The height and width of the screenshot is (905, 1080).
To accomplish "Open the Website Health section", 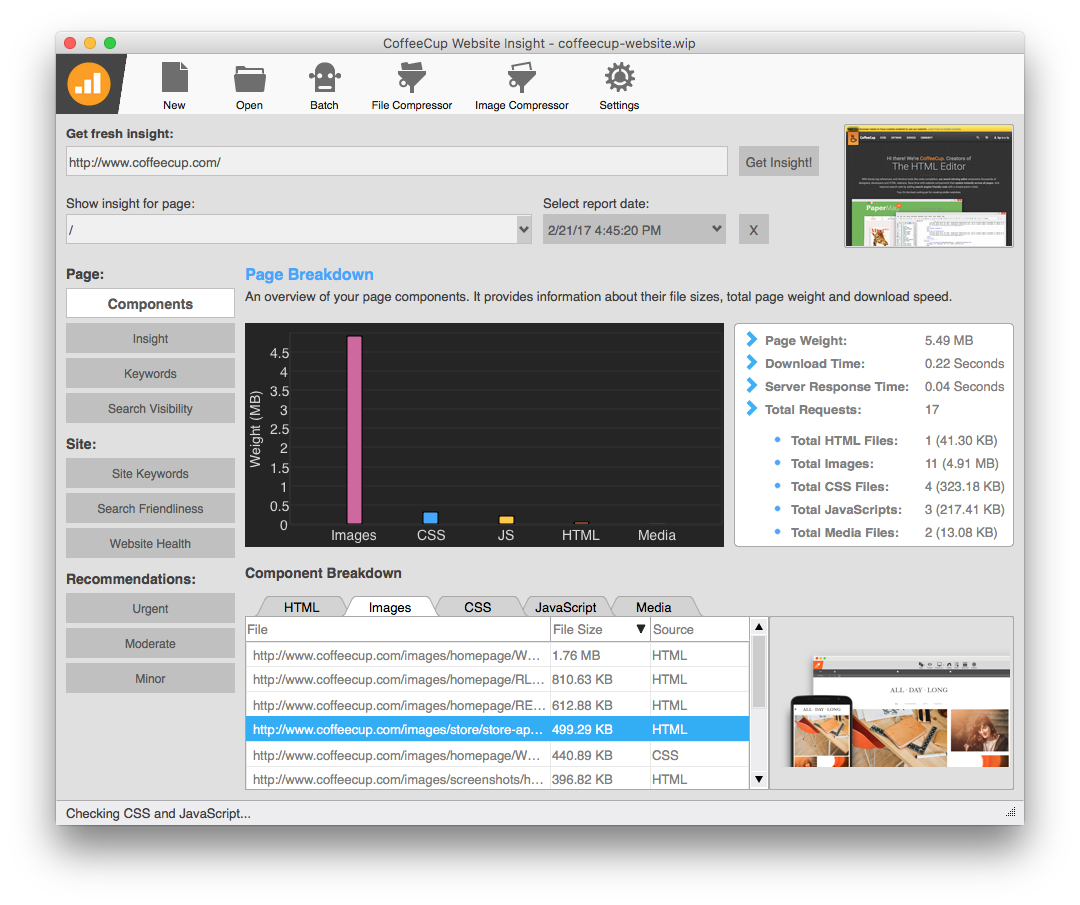I will 150,543.
